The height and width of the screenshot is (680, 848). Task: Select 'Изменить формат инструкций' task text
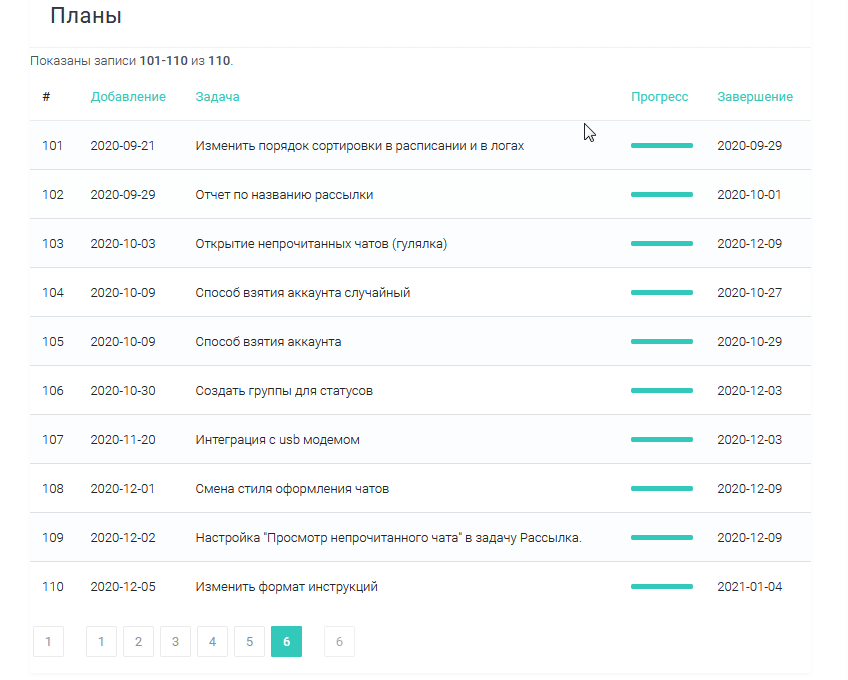pos(286,587)
